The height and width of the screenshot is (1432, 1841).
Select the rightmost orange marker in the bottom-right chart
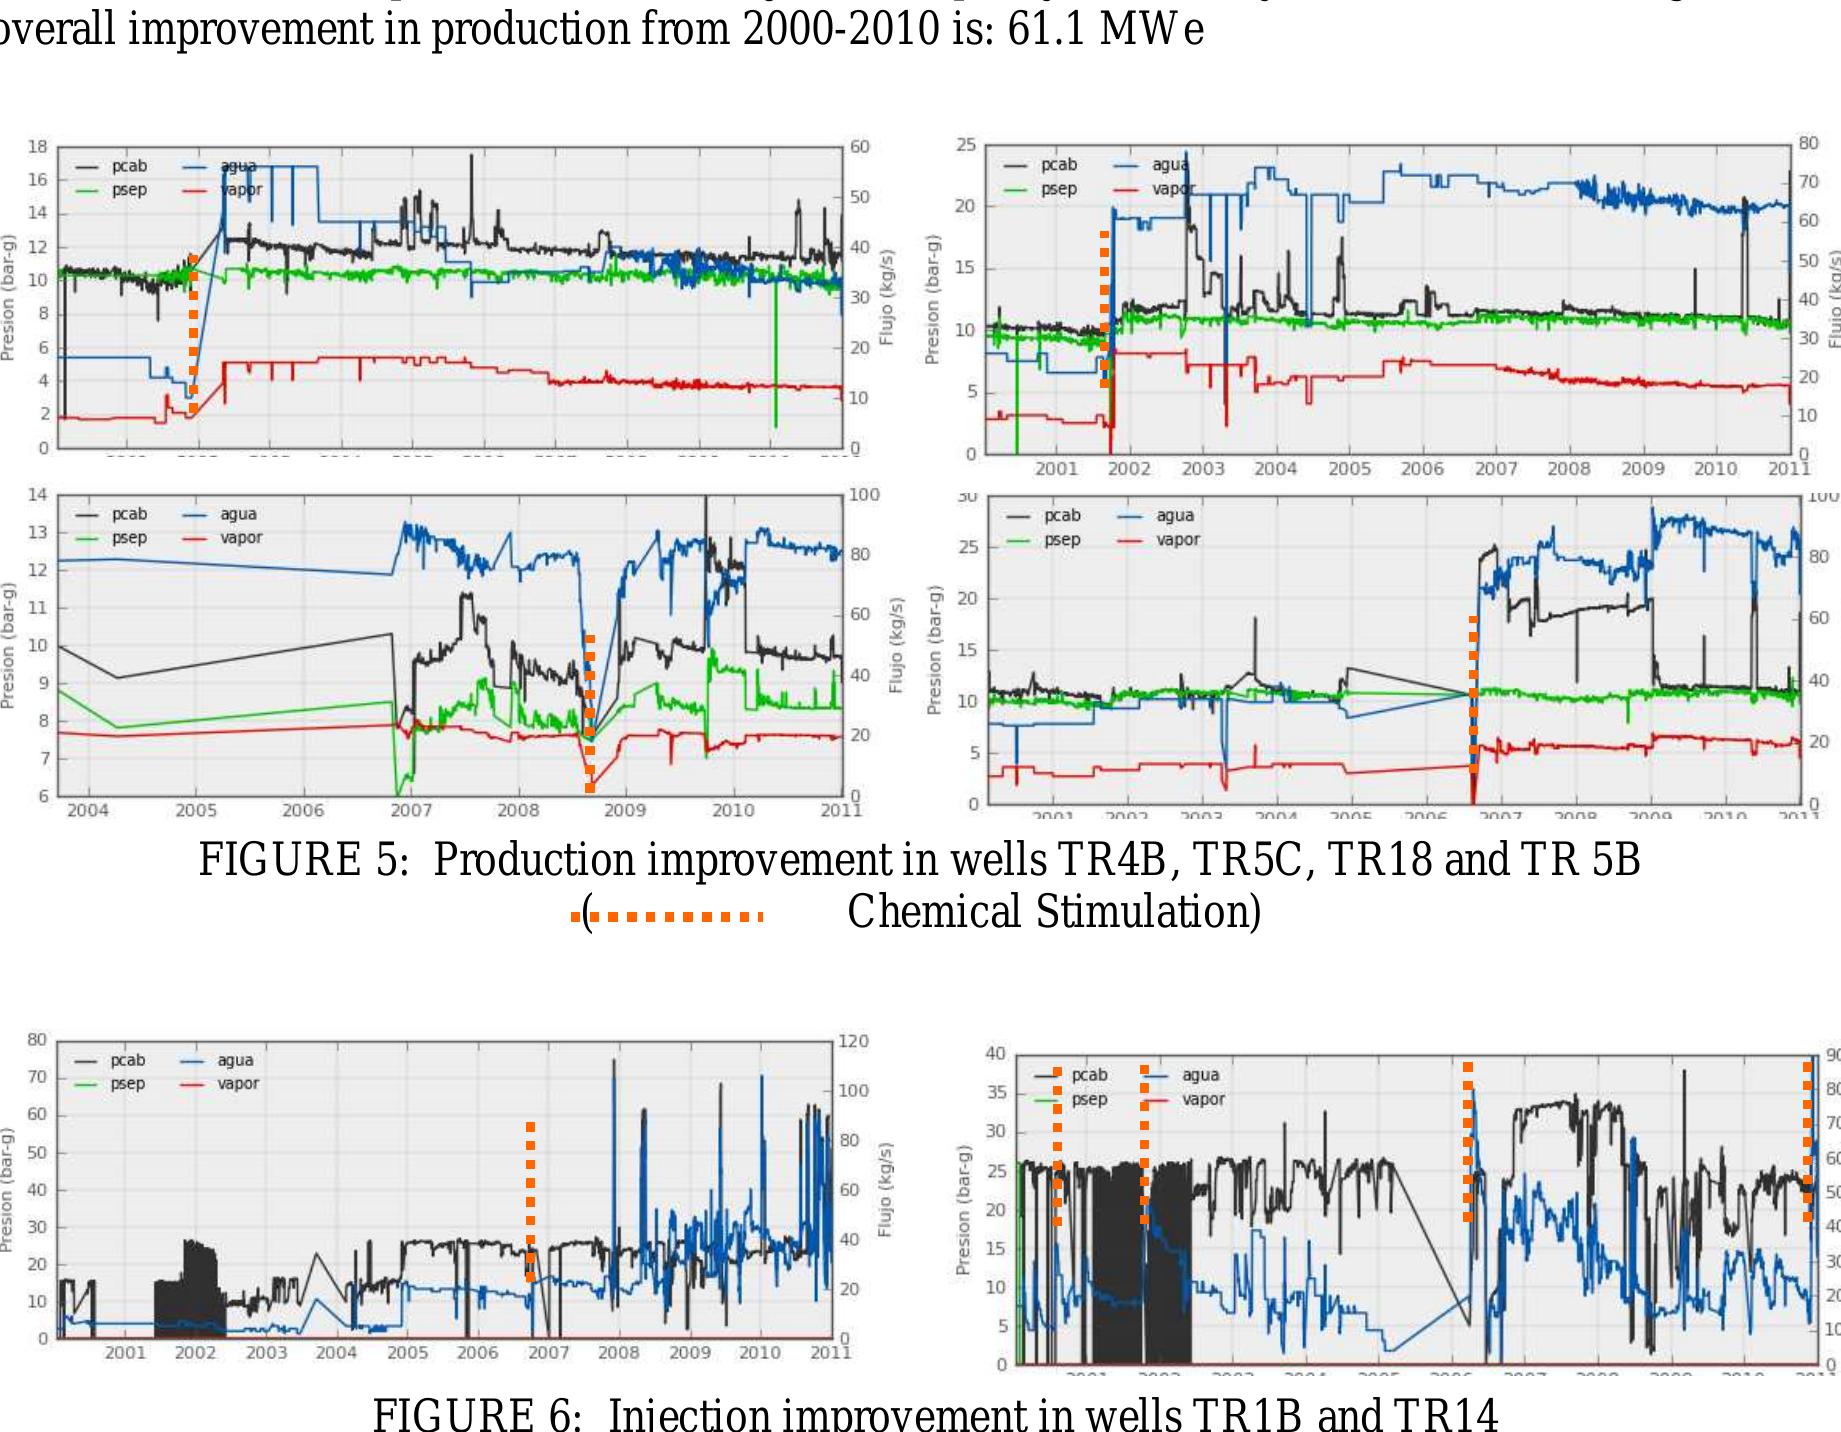click(x=1807, y=1142)
